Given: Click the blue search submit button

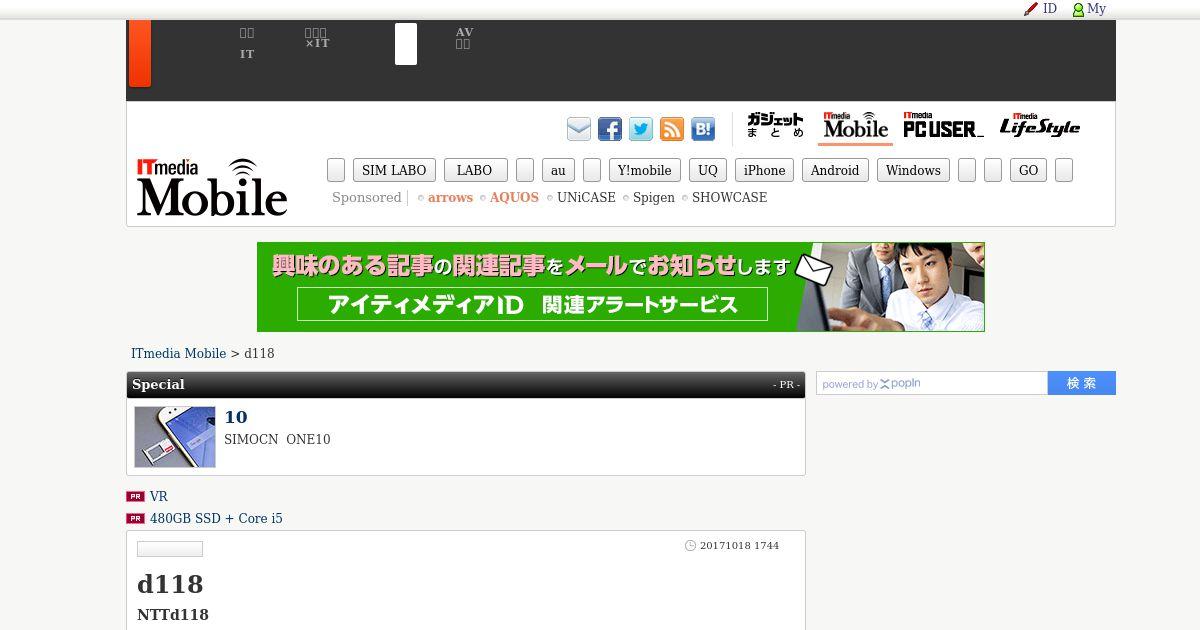Looking at the screenshot, I should (x=1082, y=383).
